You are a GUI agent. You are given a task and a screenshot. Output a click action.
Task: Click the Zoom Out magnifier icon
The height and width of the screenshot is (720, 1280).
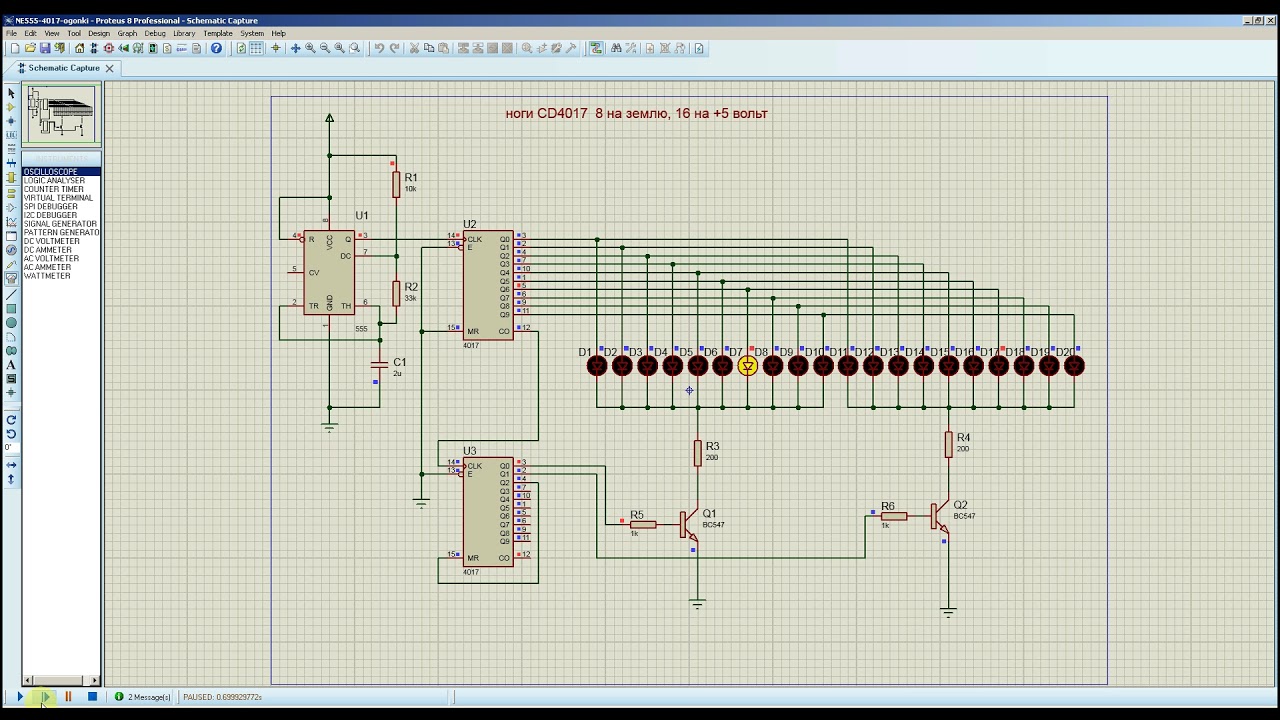point(324,48)
